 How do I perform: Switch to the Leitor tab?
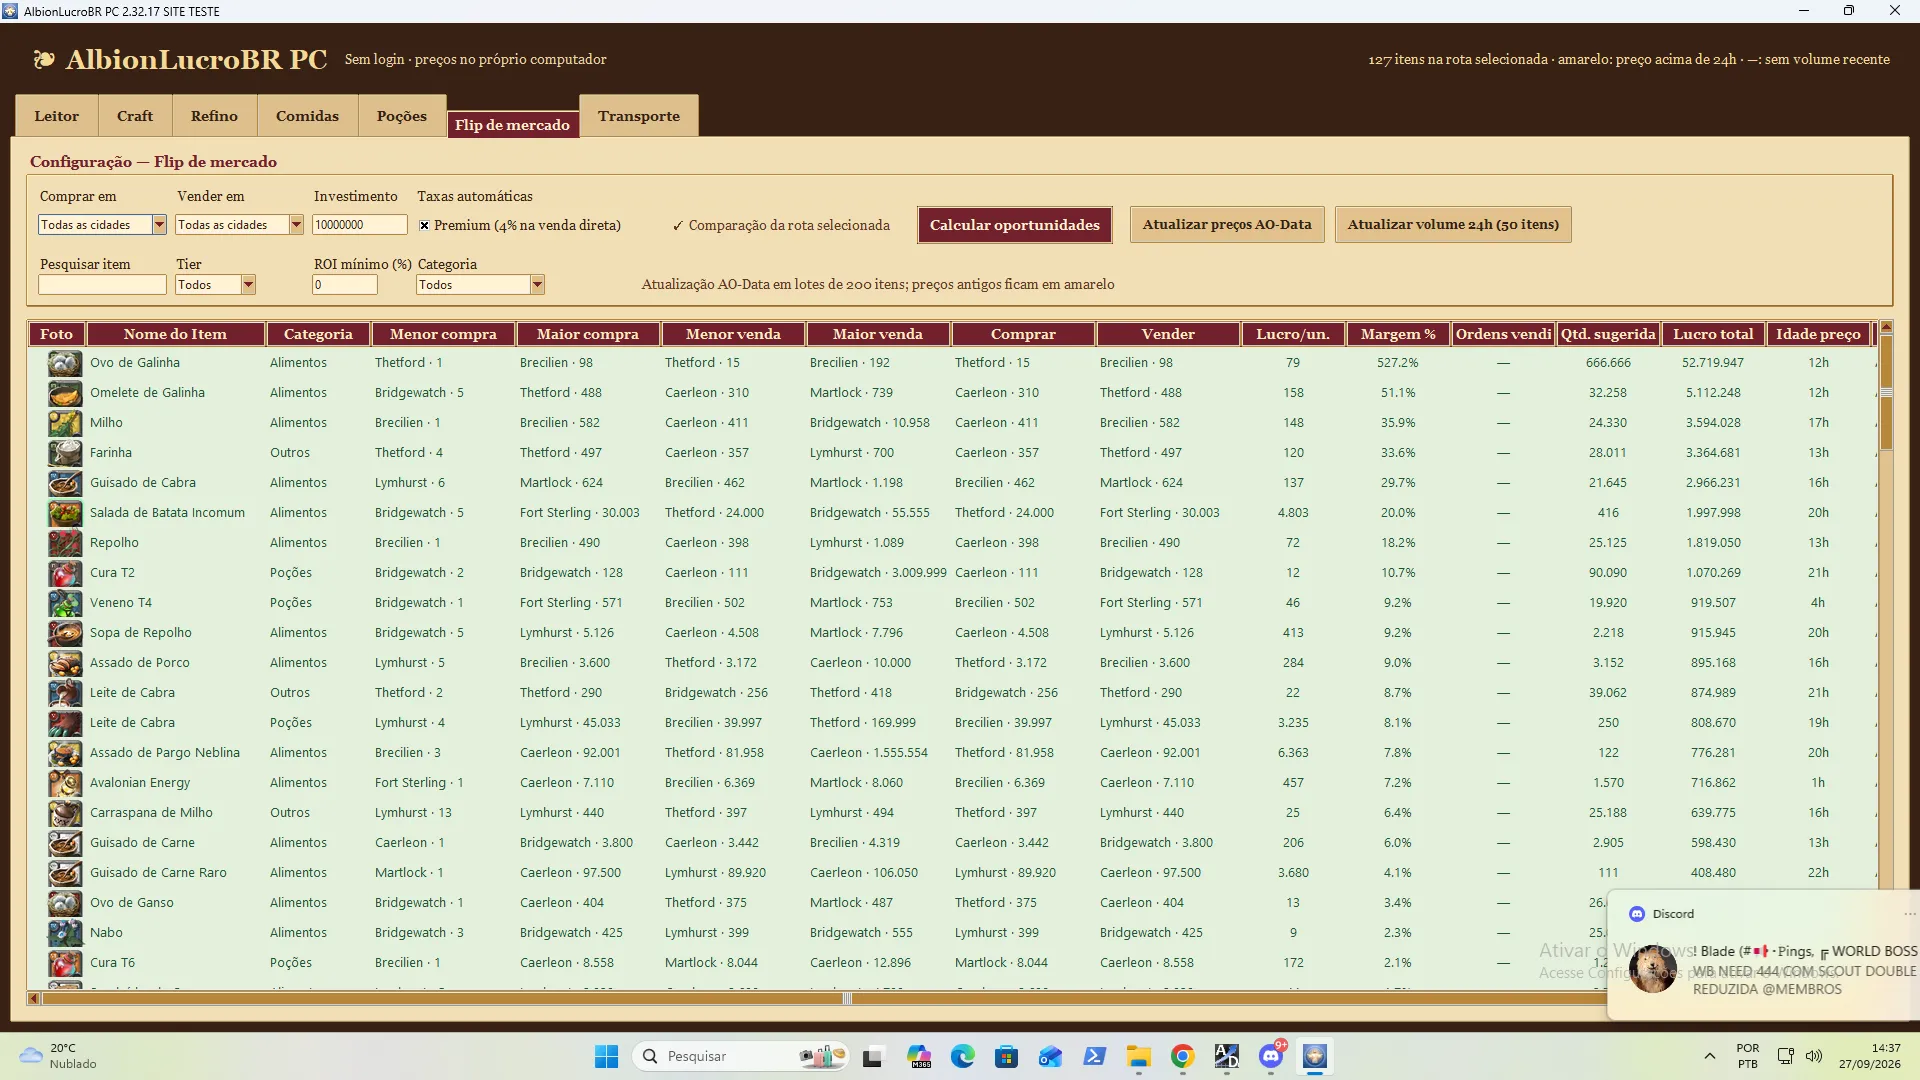pyautogui.click(x=56, y=116)
